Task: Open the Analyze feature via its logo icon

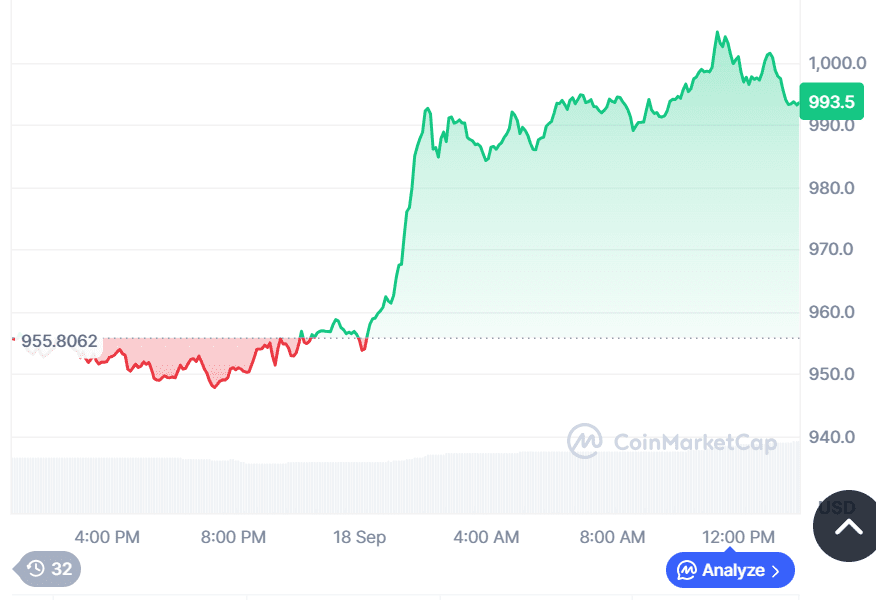Action: 688,570
